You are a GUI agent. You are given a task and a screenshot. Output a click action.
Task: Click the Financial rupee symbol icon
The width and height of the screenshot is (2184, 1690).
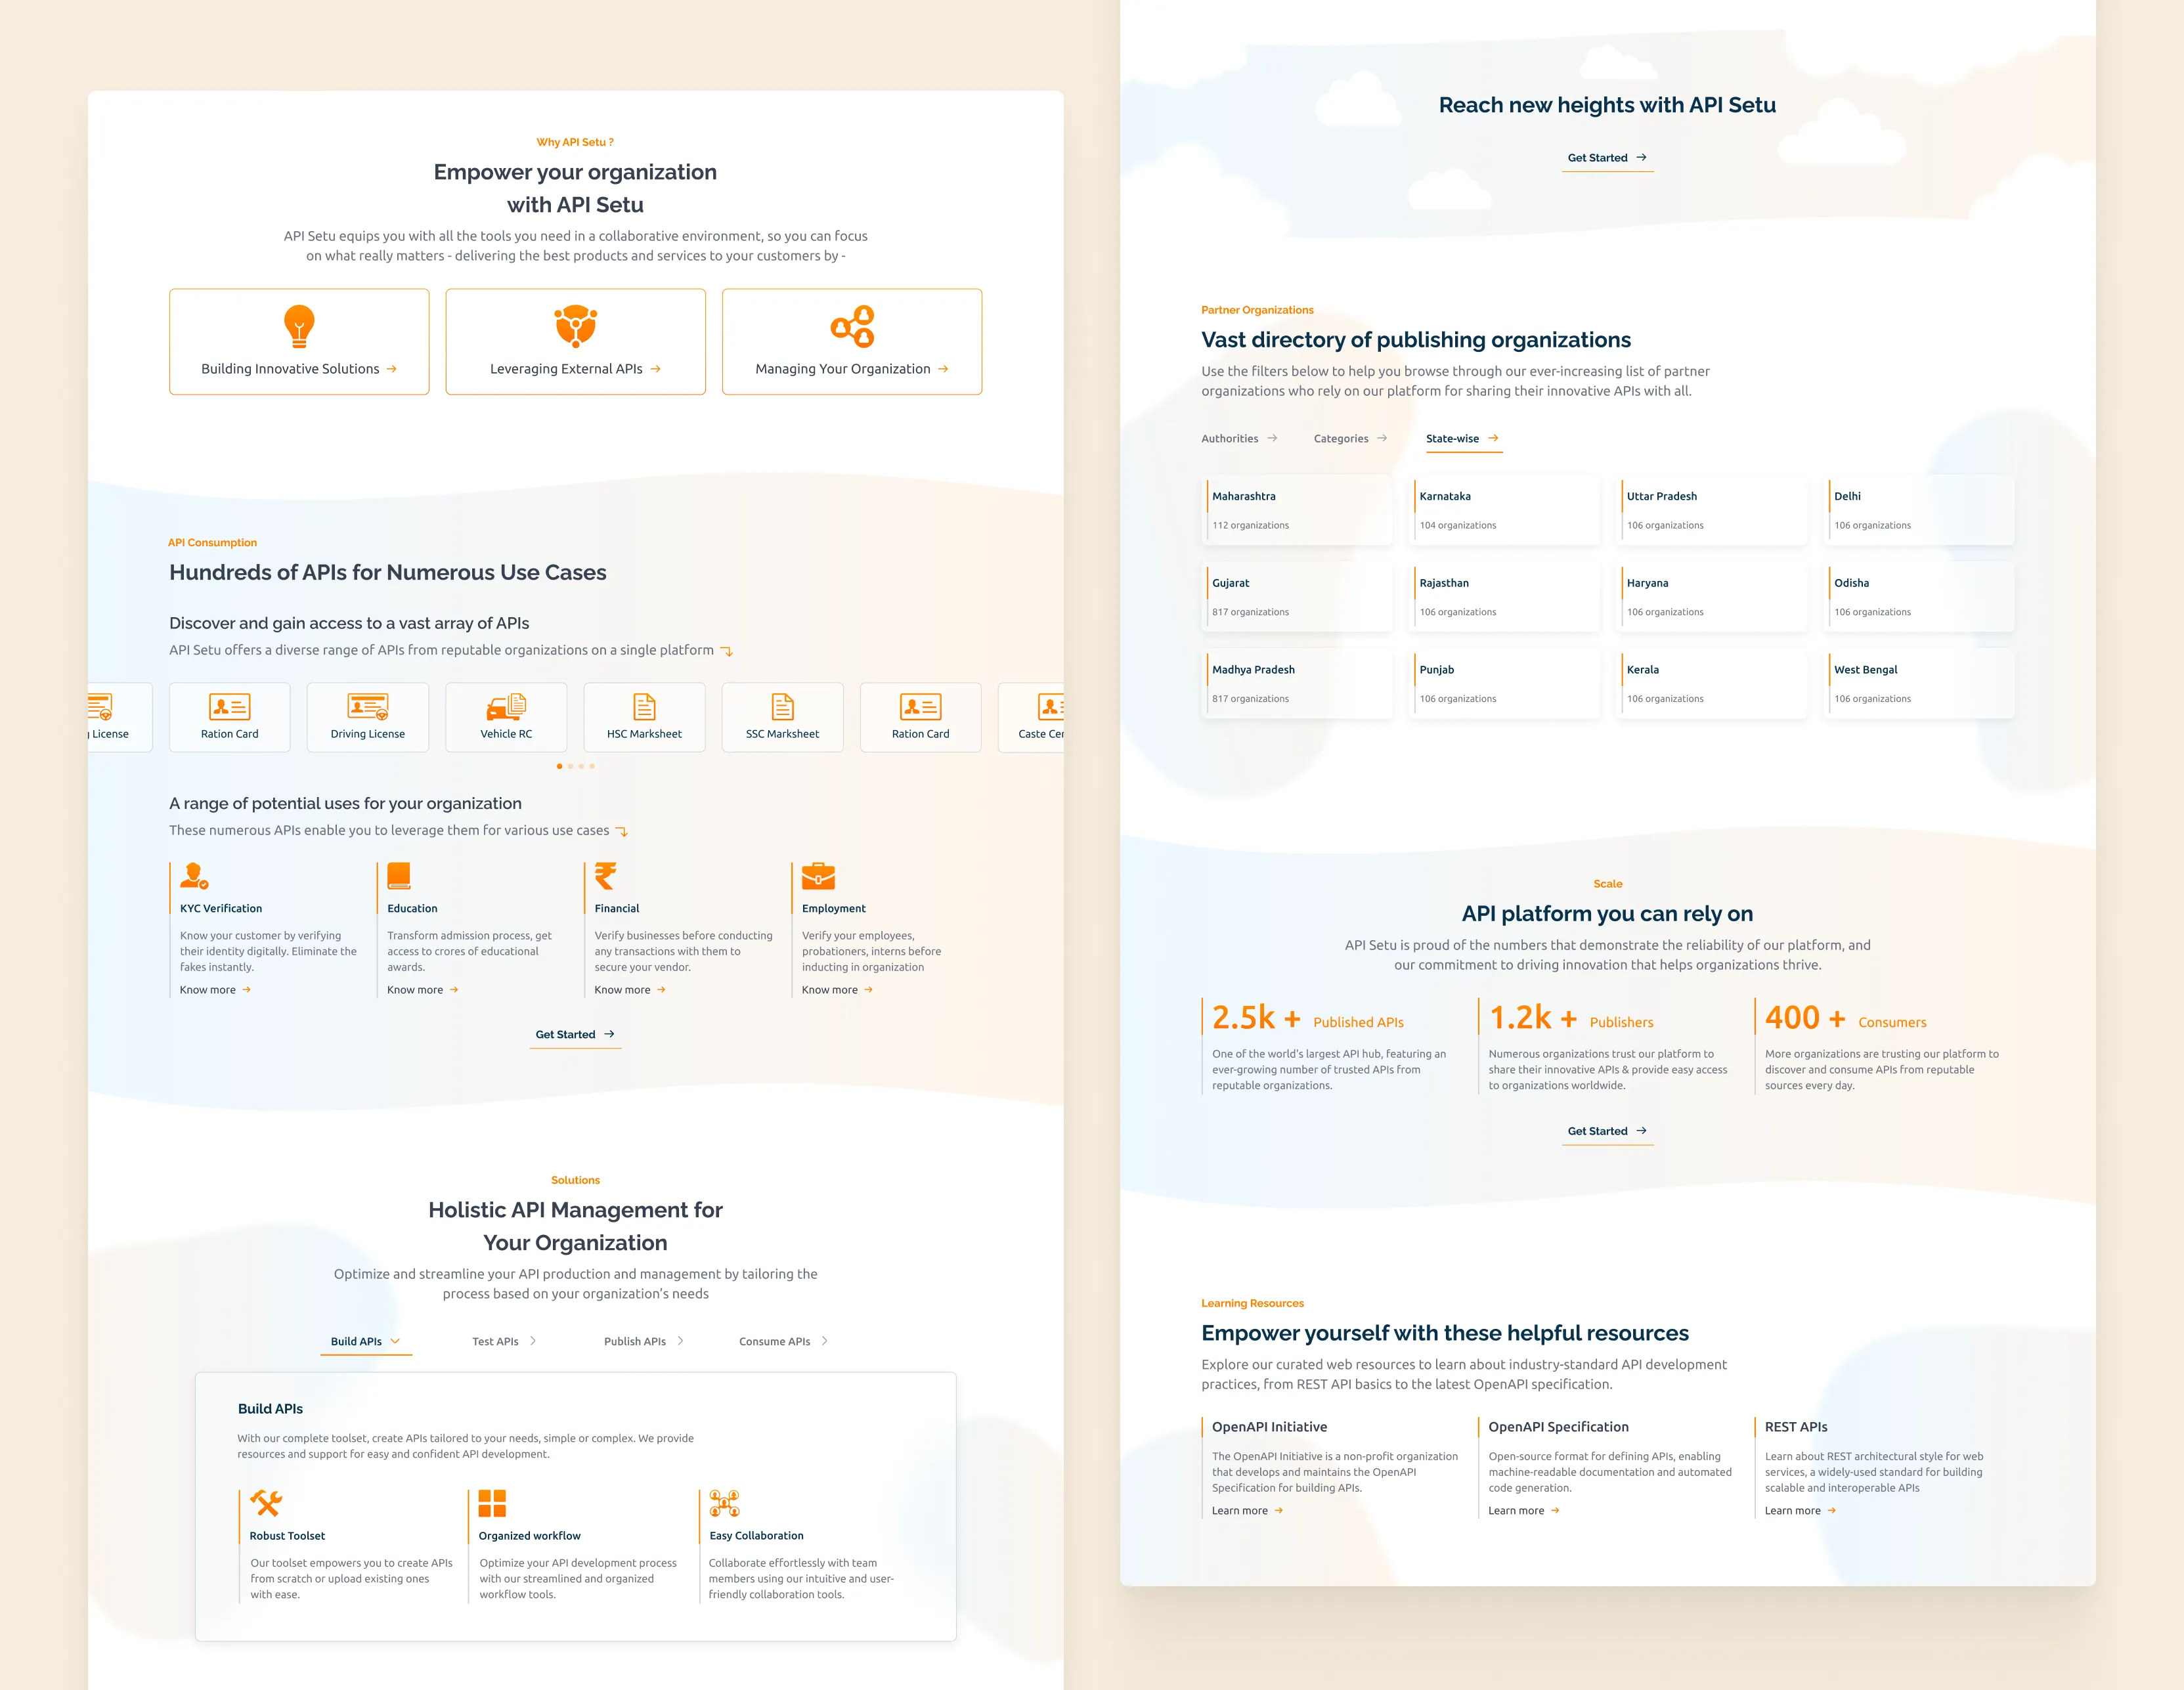(x=605, y=876)
